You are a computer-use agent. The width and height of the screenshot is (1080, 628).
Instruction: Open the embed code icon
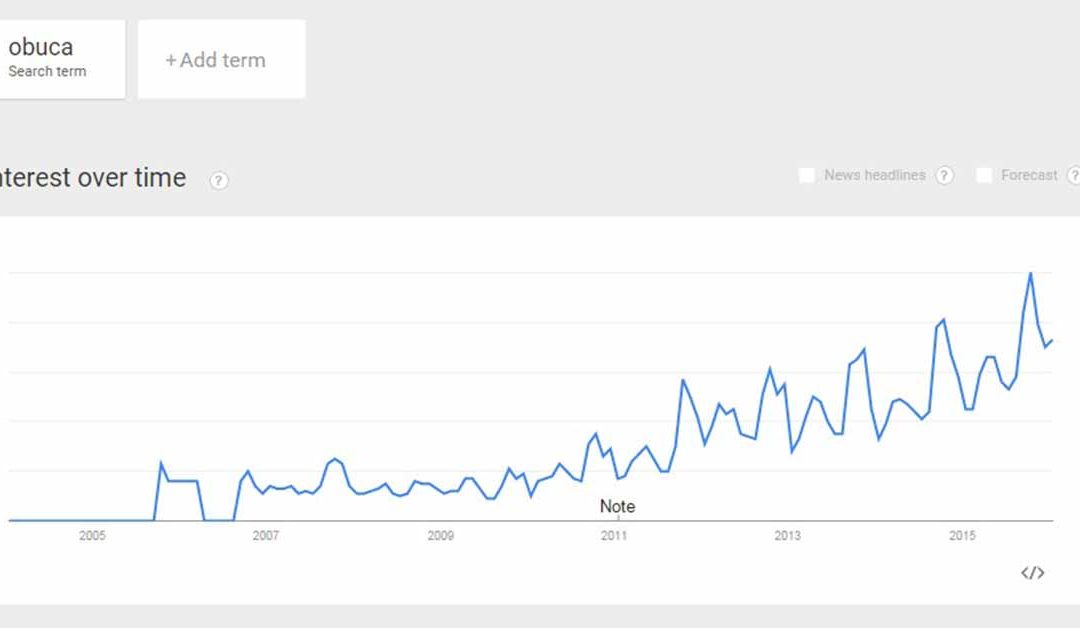coord(1033,573)
